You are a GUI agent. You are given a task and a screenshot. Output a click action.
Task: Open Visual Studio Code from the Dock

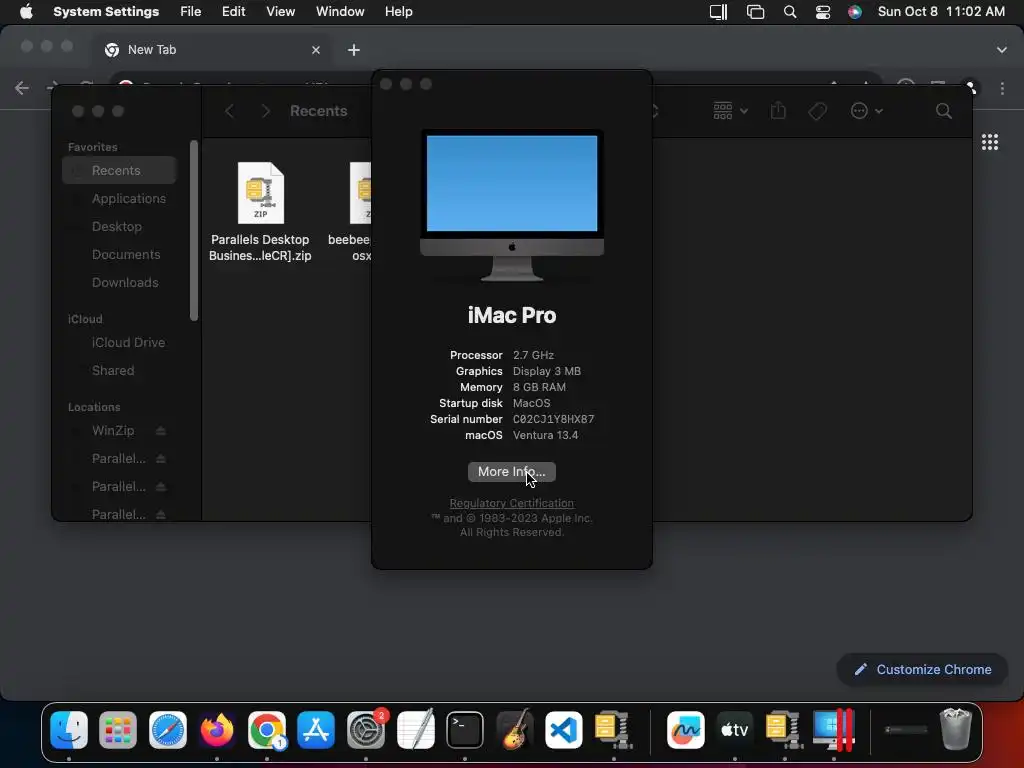[564, 729]
